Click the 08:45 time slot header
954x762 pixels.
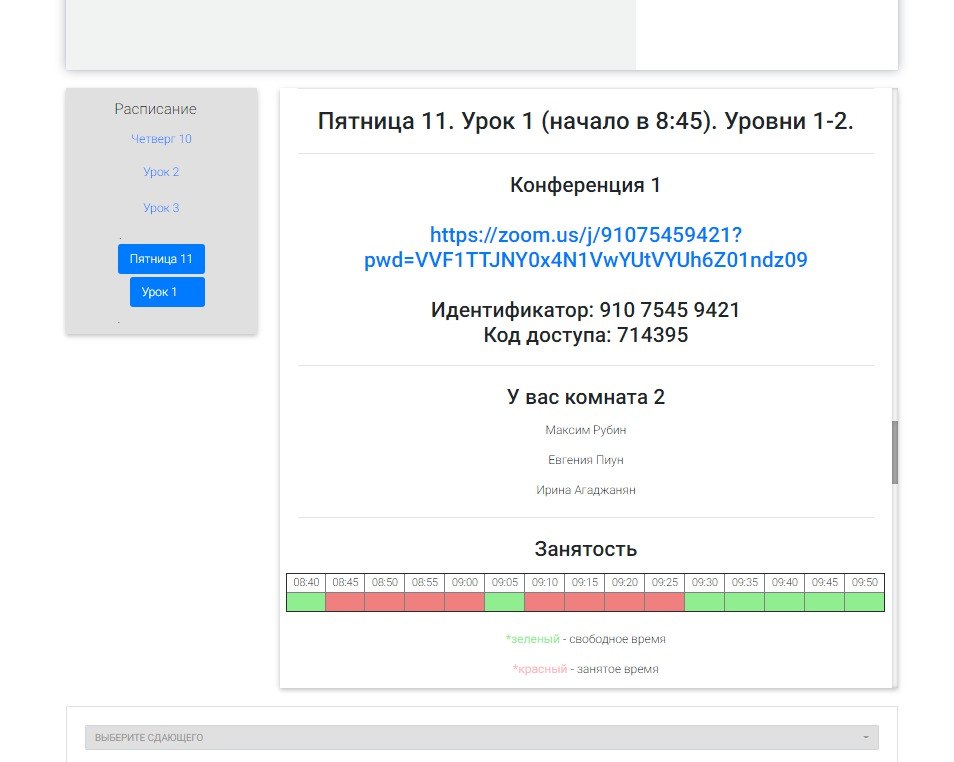(345, 582)
